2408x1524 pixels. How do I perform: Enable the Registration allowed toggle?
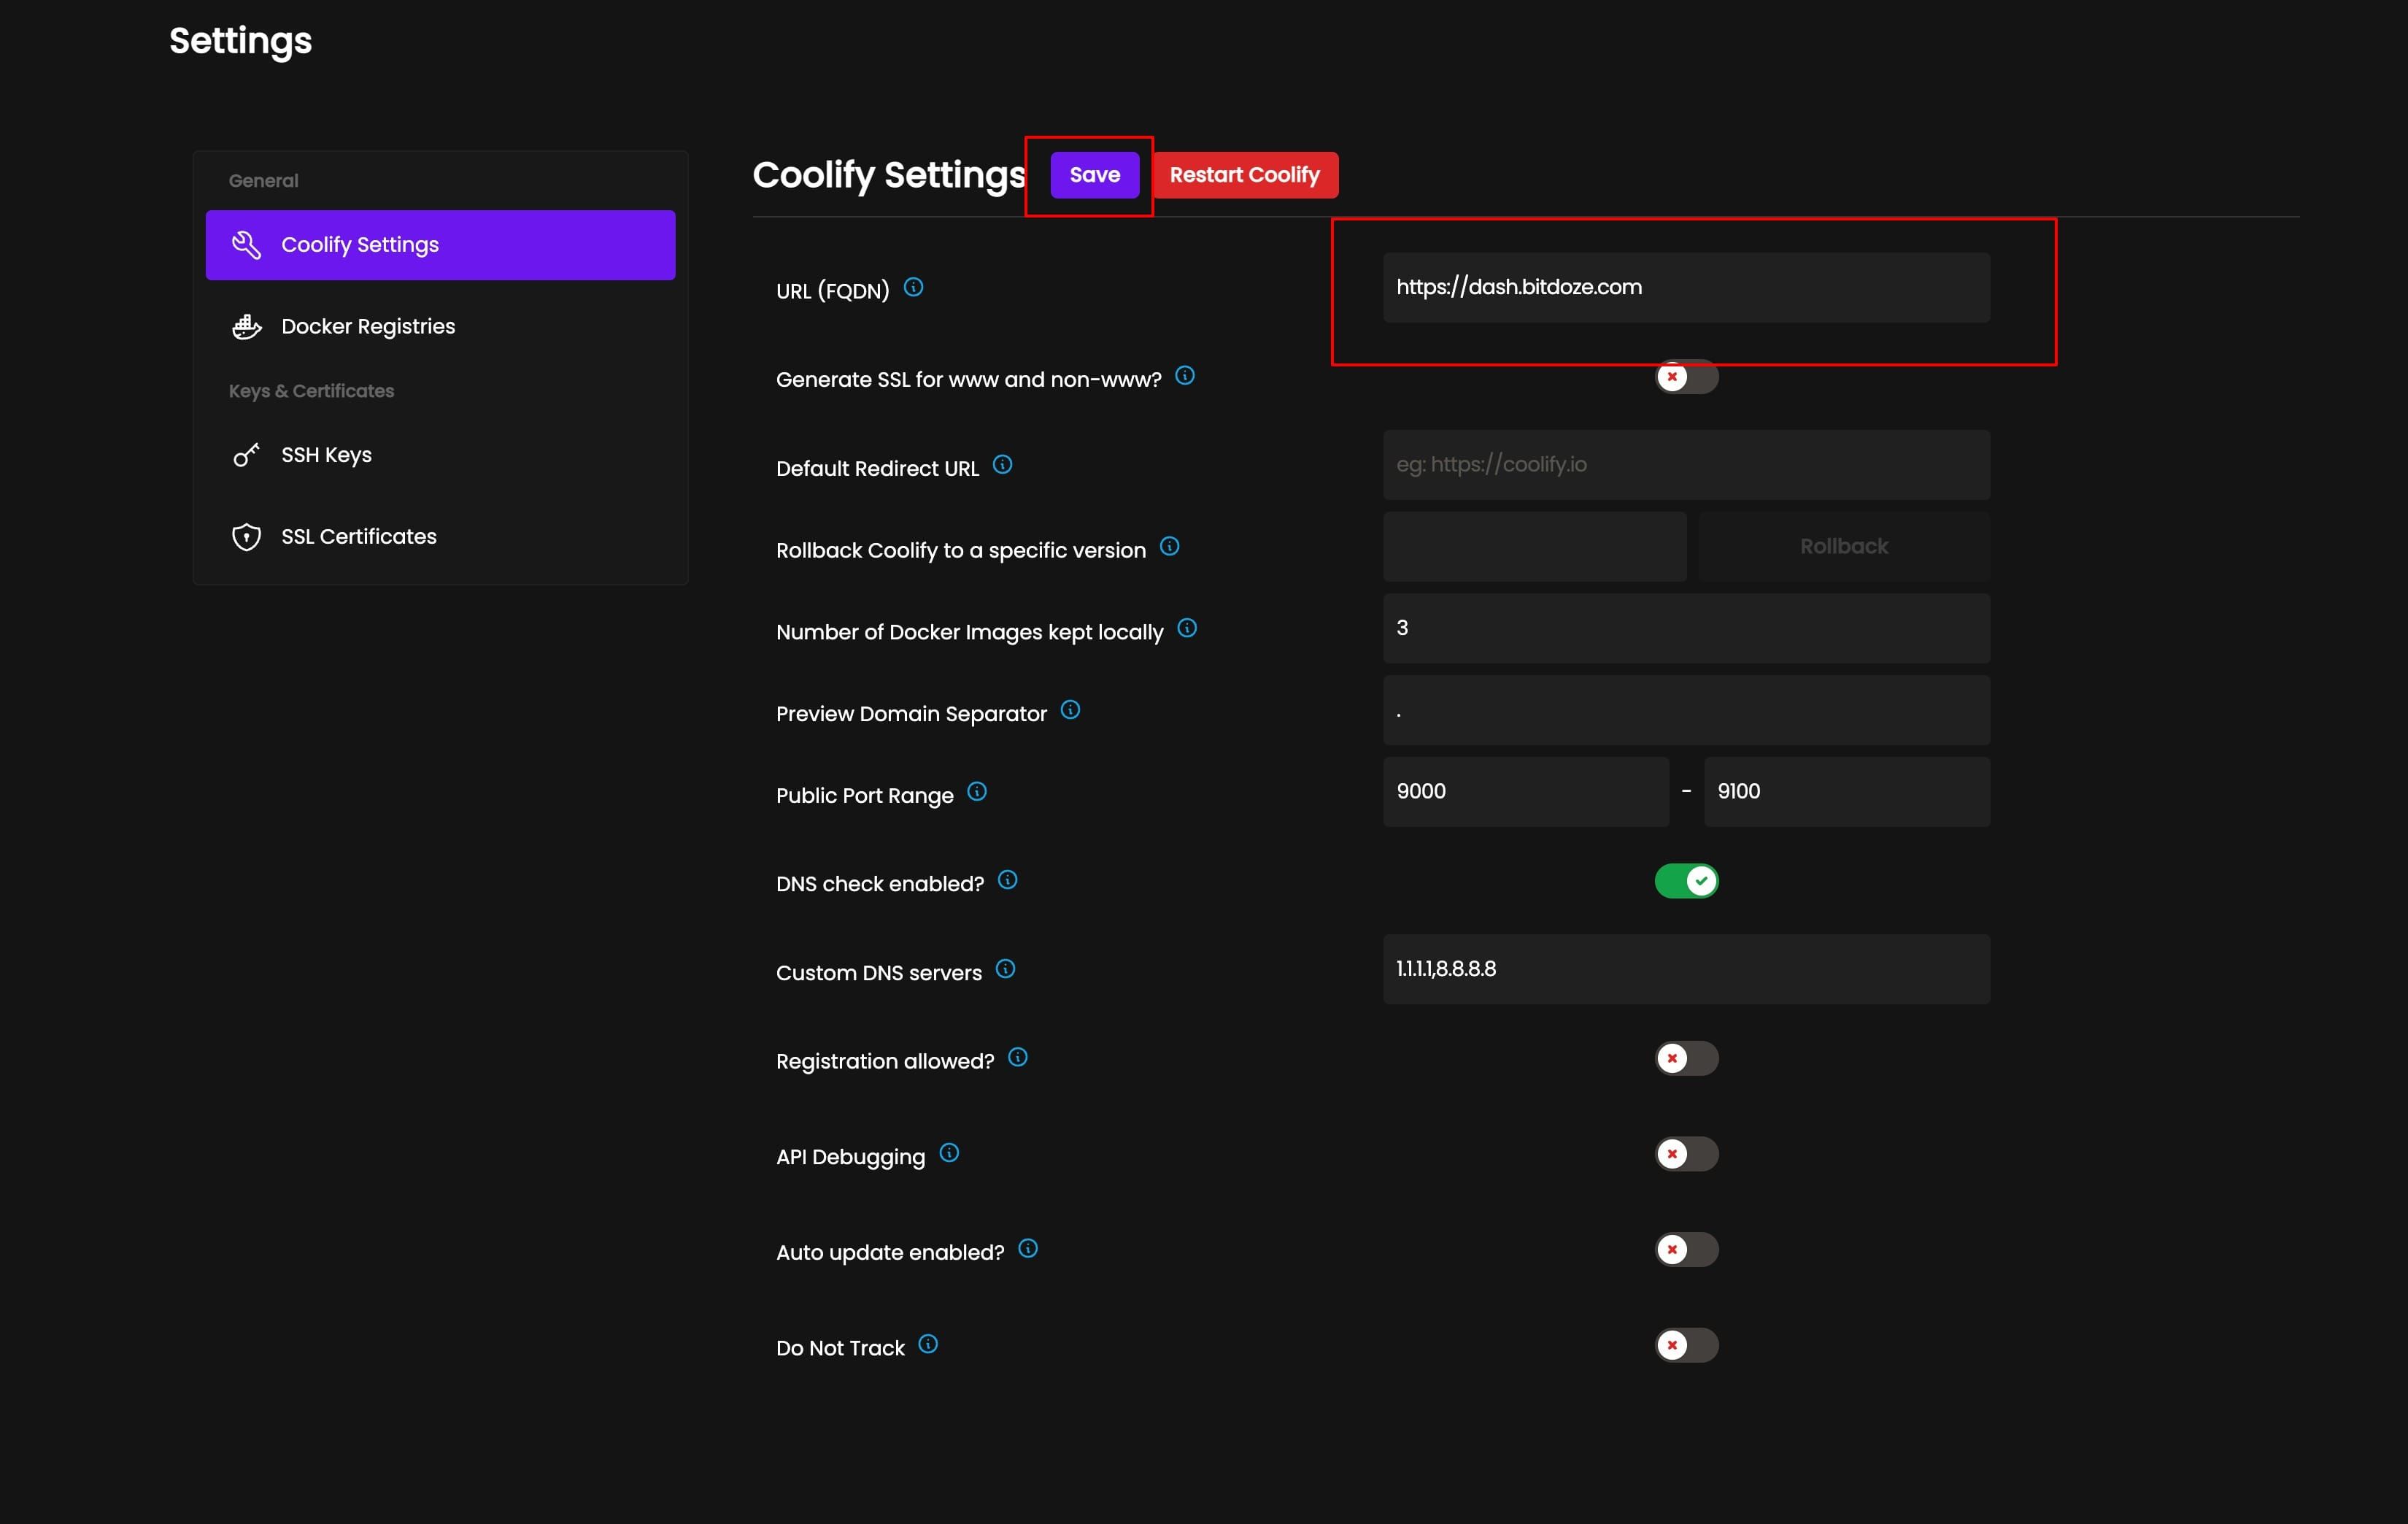[x=1686, y=1058]
